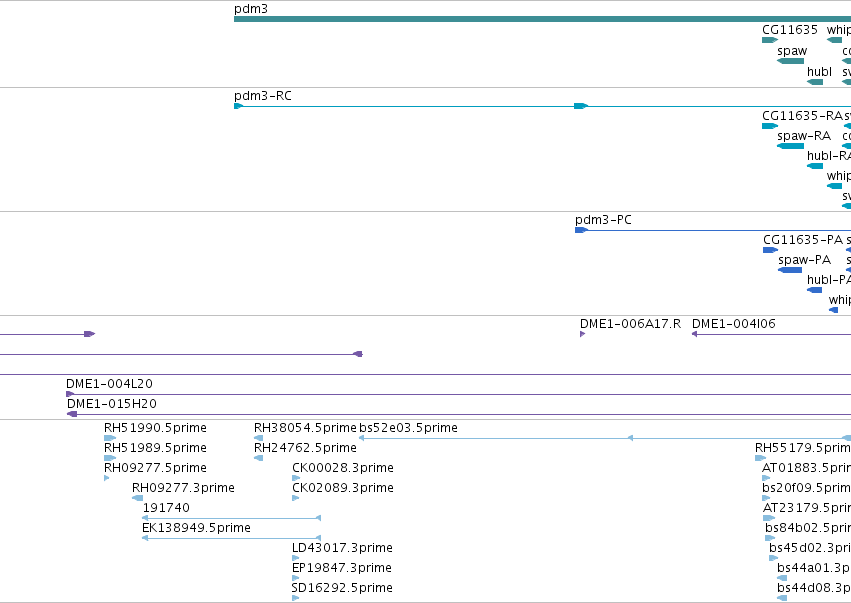
Task: Select the spaw gene glyph
Action: click(790, 61)
